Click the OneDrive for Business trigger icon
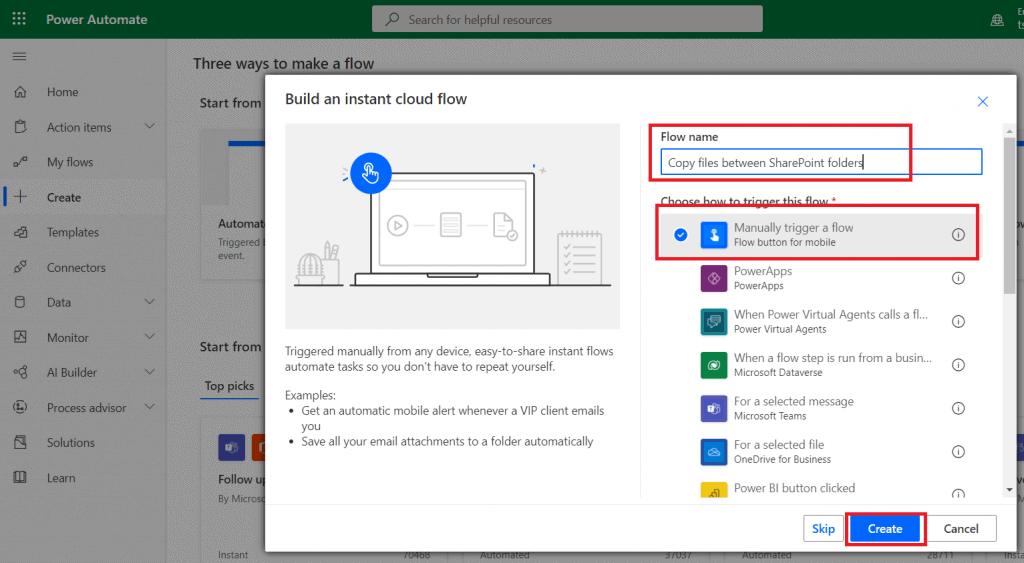The width and height of the screenshot is (1024, 563). (714, 452)
